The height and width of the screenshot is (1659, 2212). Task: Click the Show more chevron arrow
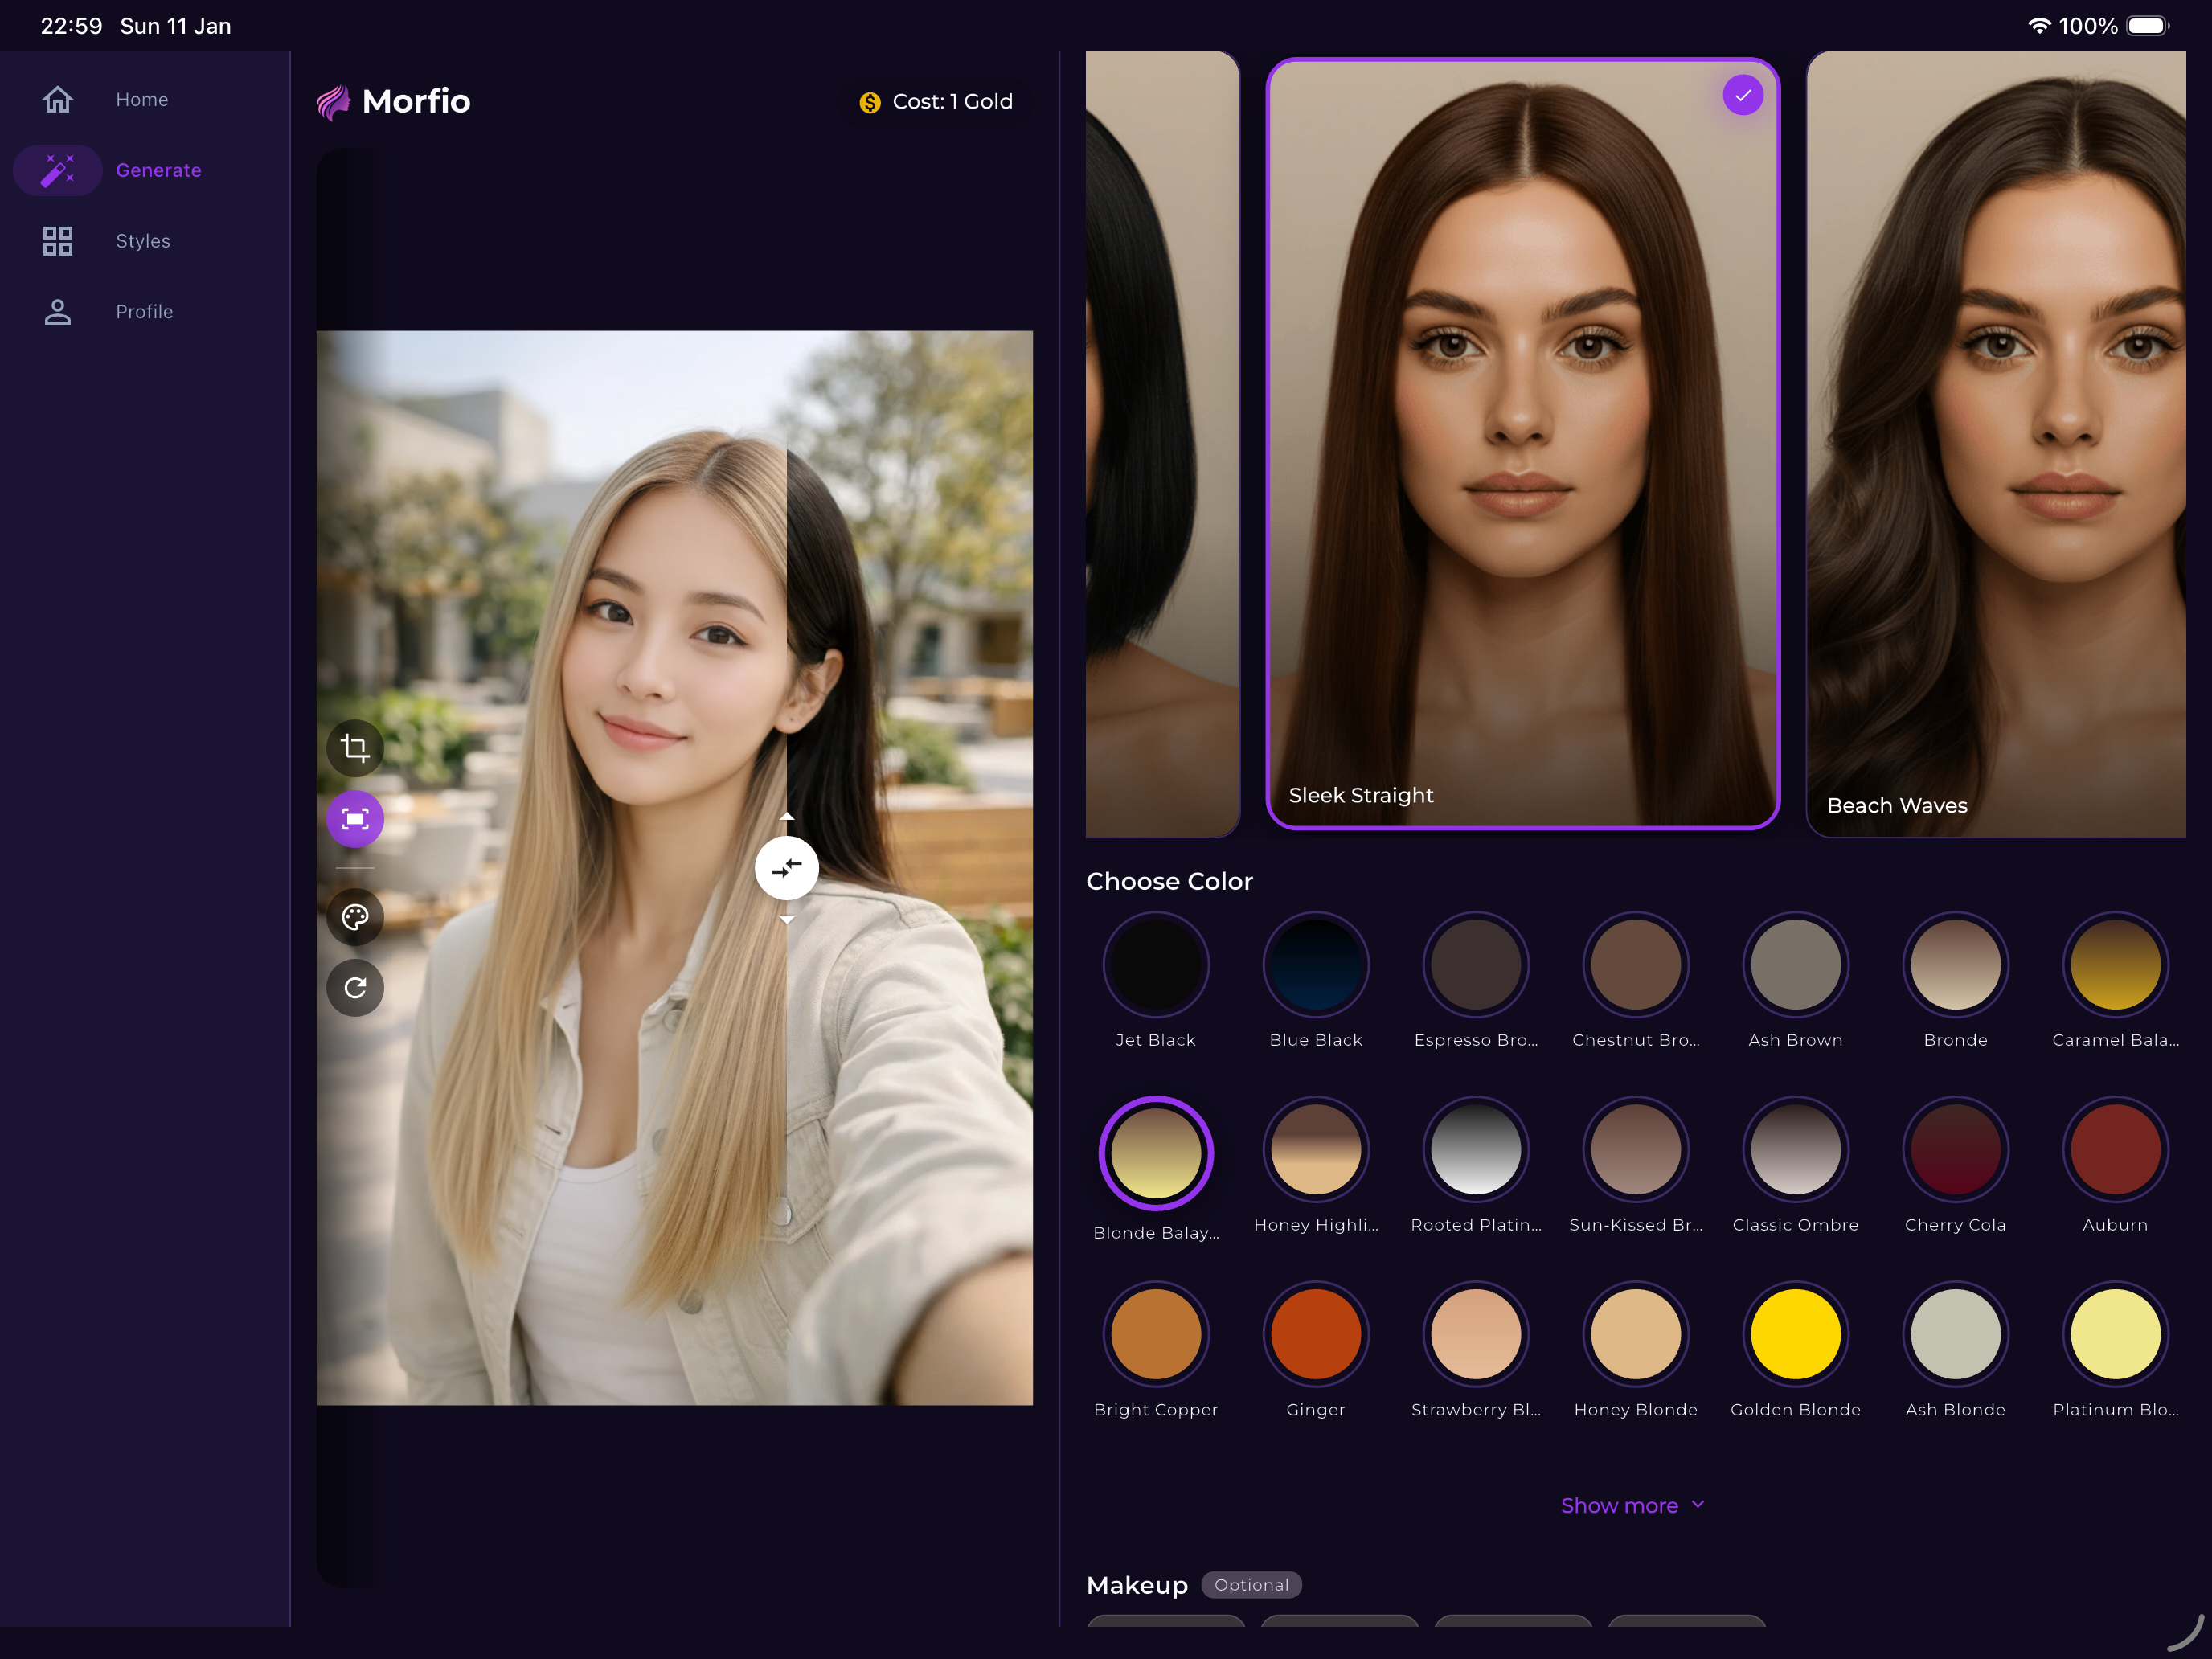(1698, 1504)
